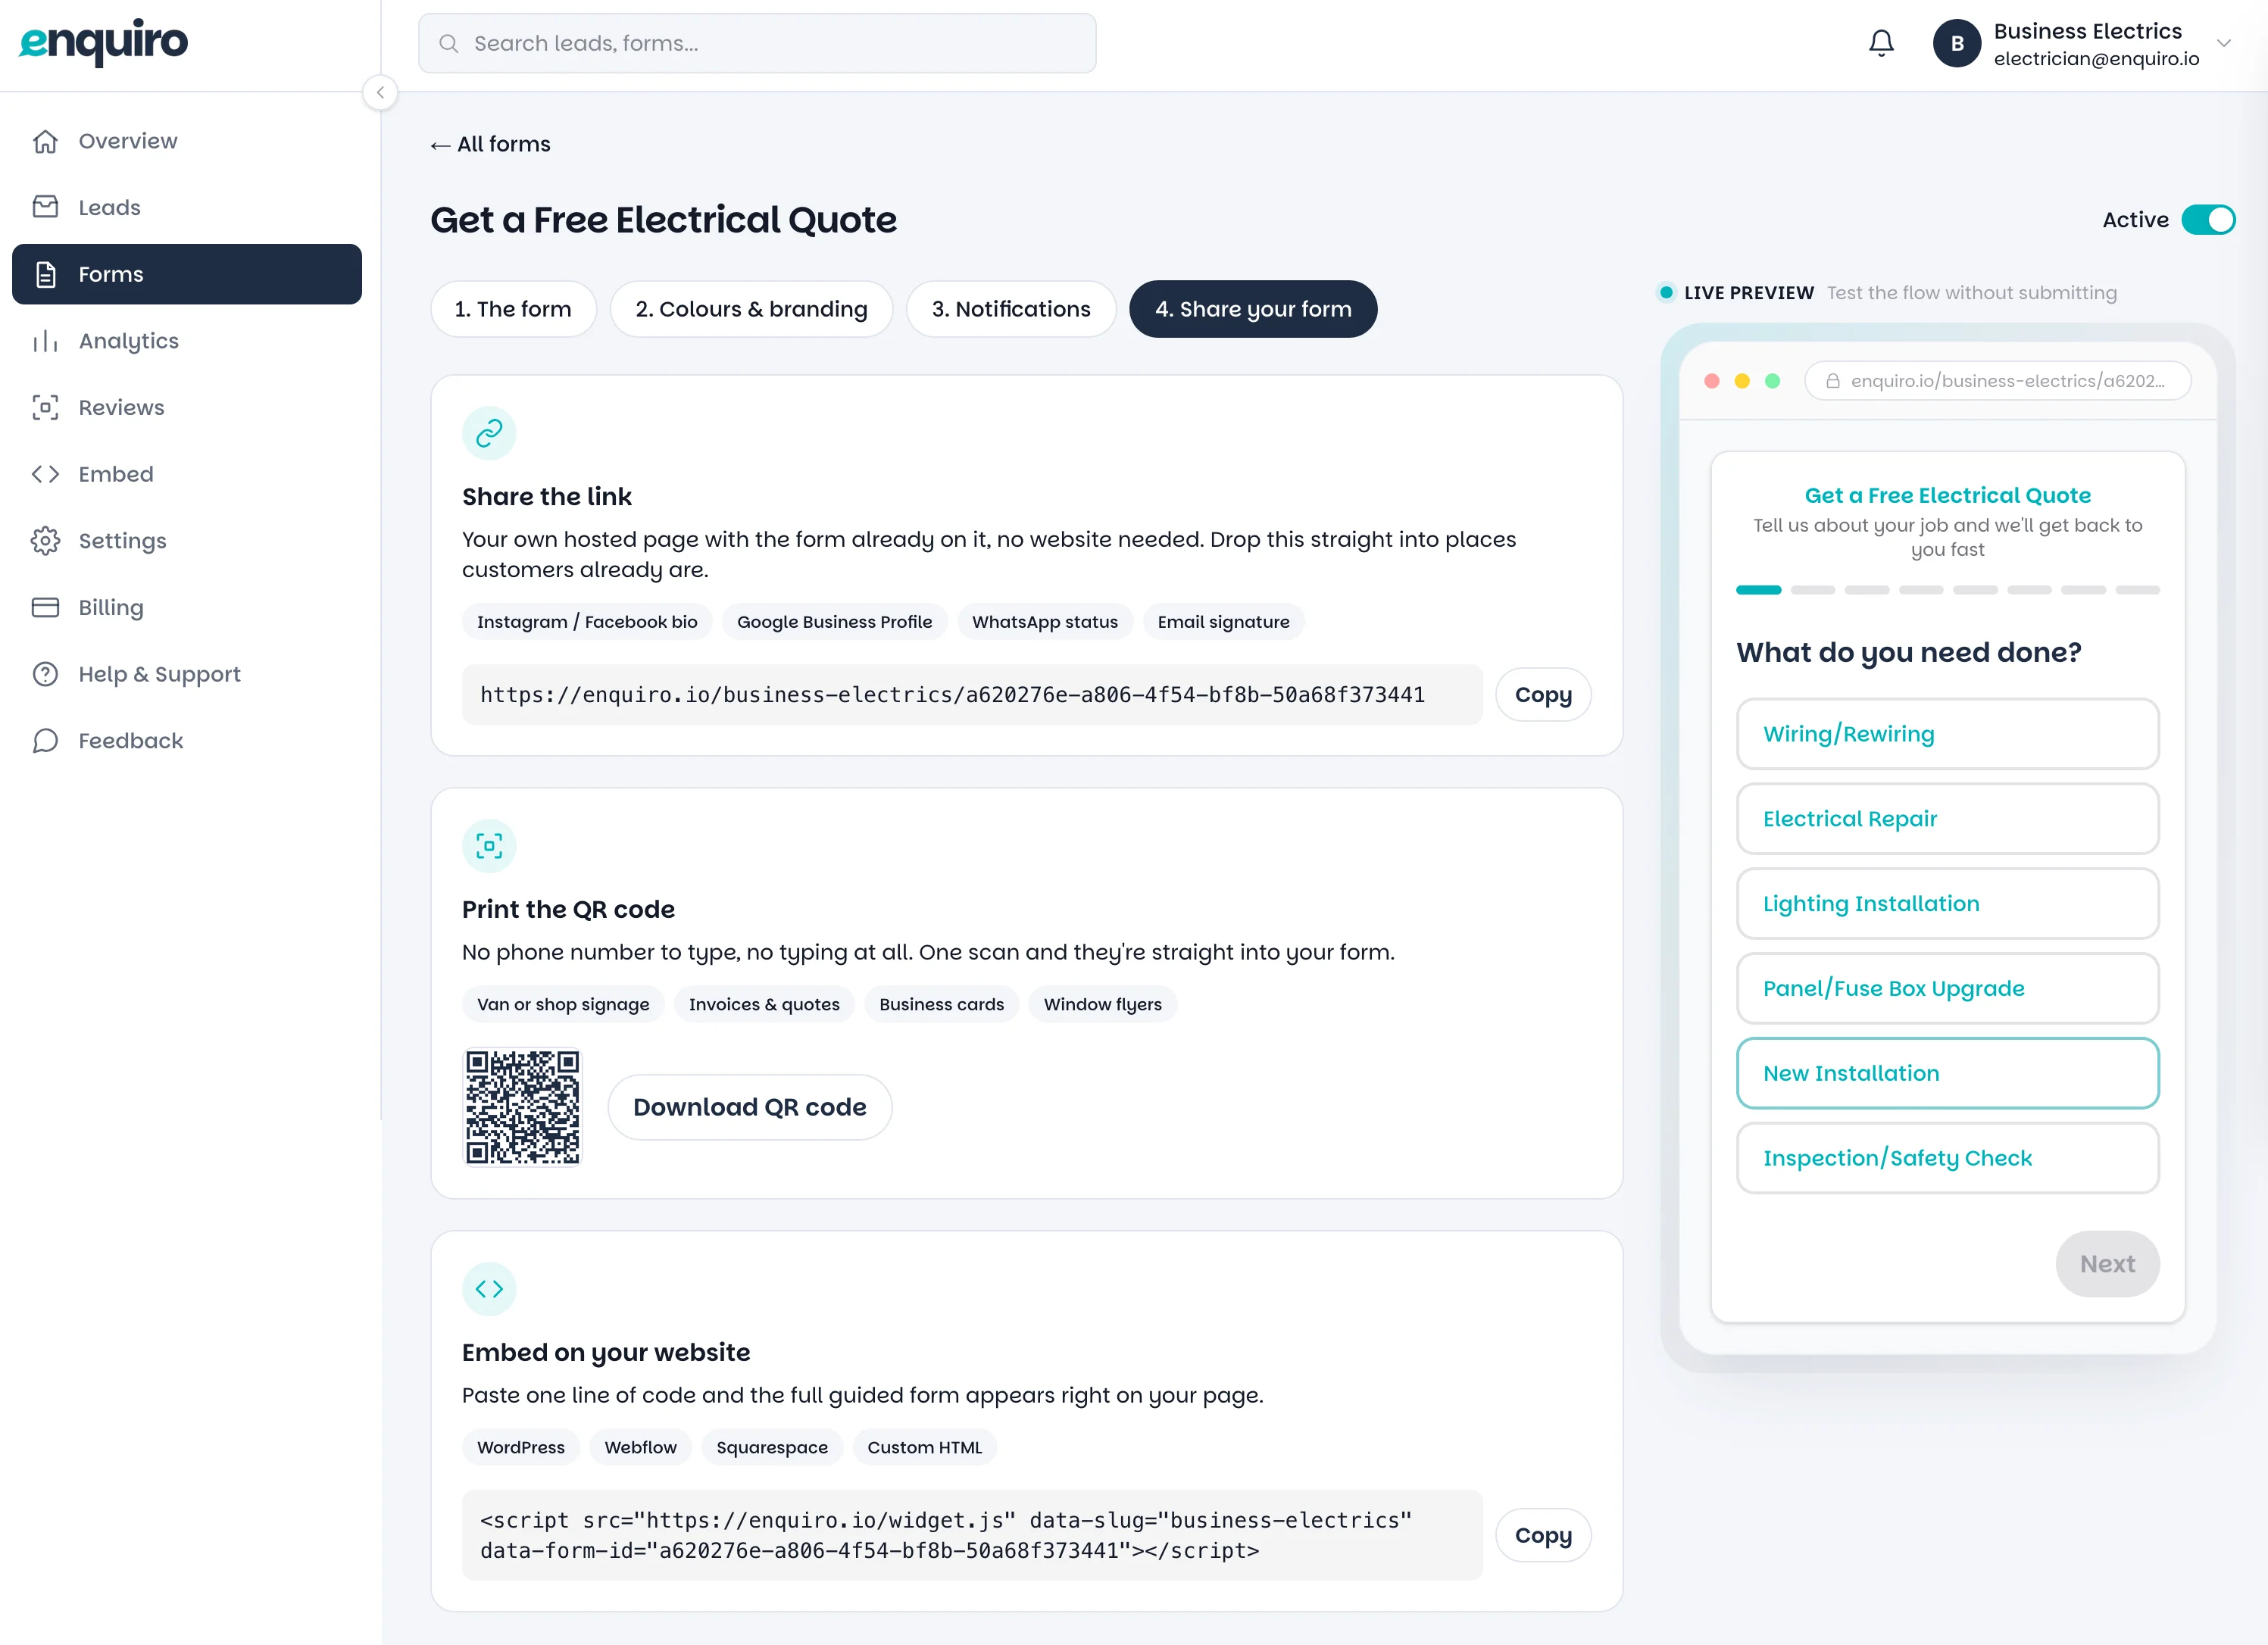2268x1645 pixels.
Task: Copy the embed script code
Action: click(x=1543, y=1535)
